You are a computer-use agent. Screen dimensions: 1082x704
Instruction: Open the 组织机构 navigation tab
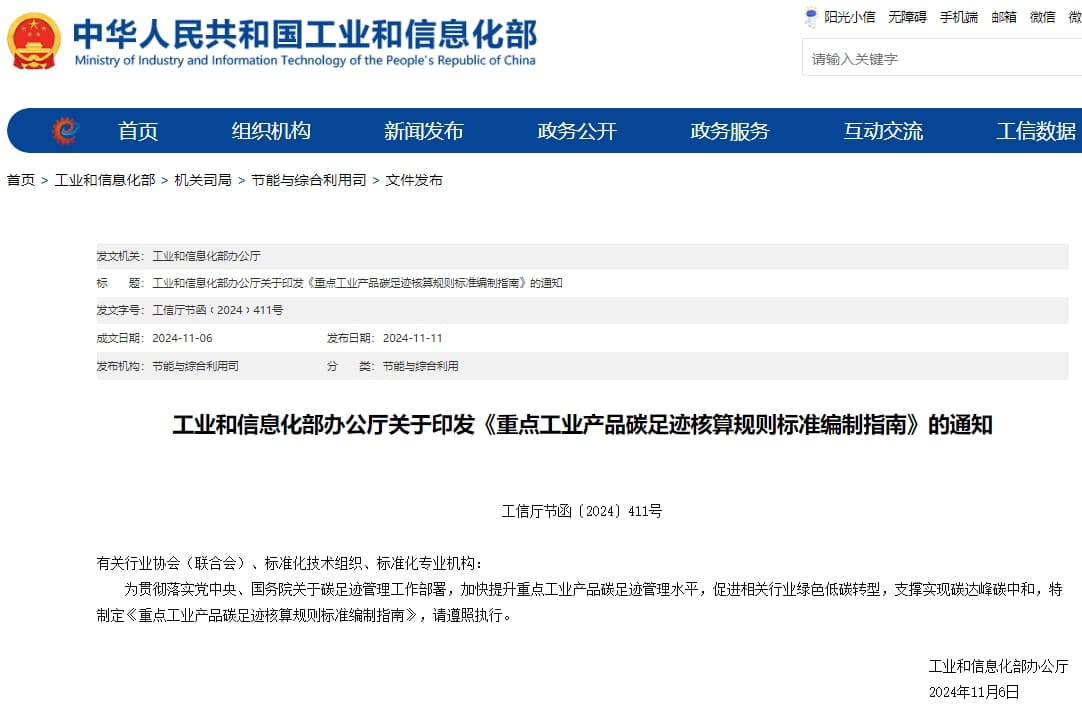coord(271,131)
